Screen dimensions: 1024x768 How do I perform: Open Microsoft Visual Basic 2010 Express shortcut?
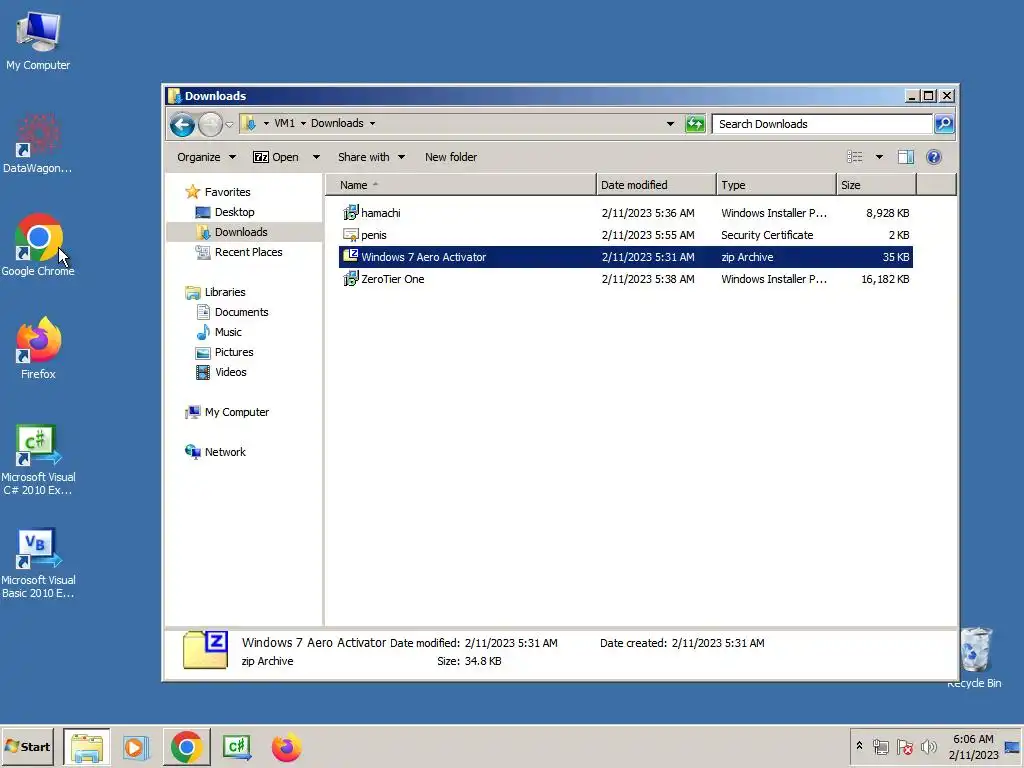point(38,563)
